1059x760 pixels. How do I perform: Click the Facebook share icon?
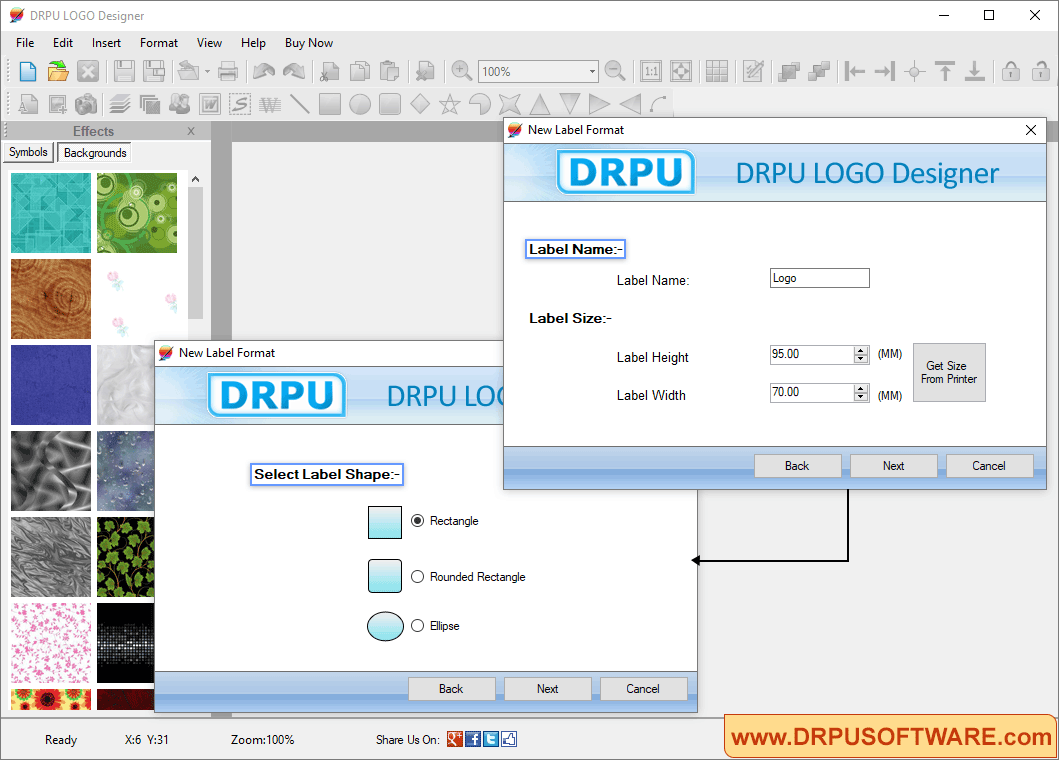(473, 739)
